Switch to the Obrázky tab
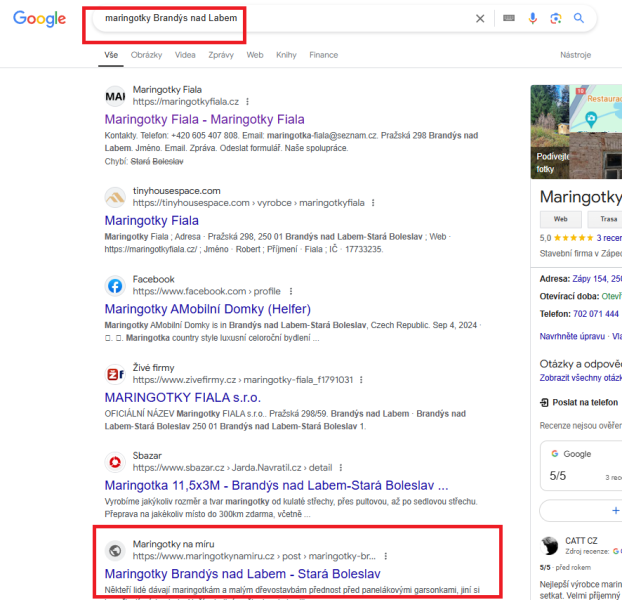This screenshot has width=622, height=600. pos(146,55)
